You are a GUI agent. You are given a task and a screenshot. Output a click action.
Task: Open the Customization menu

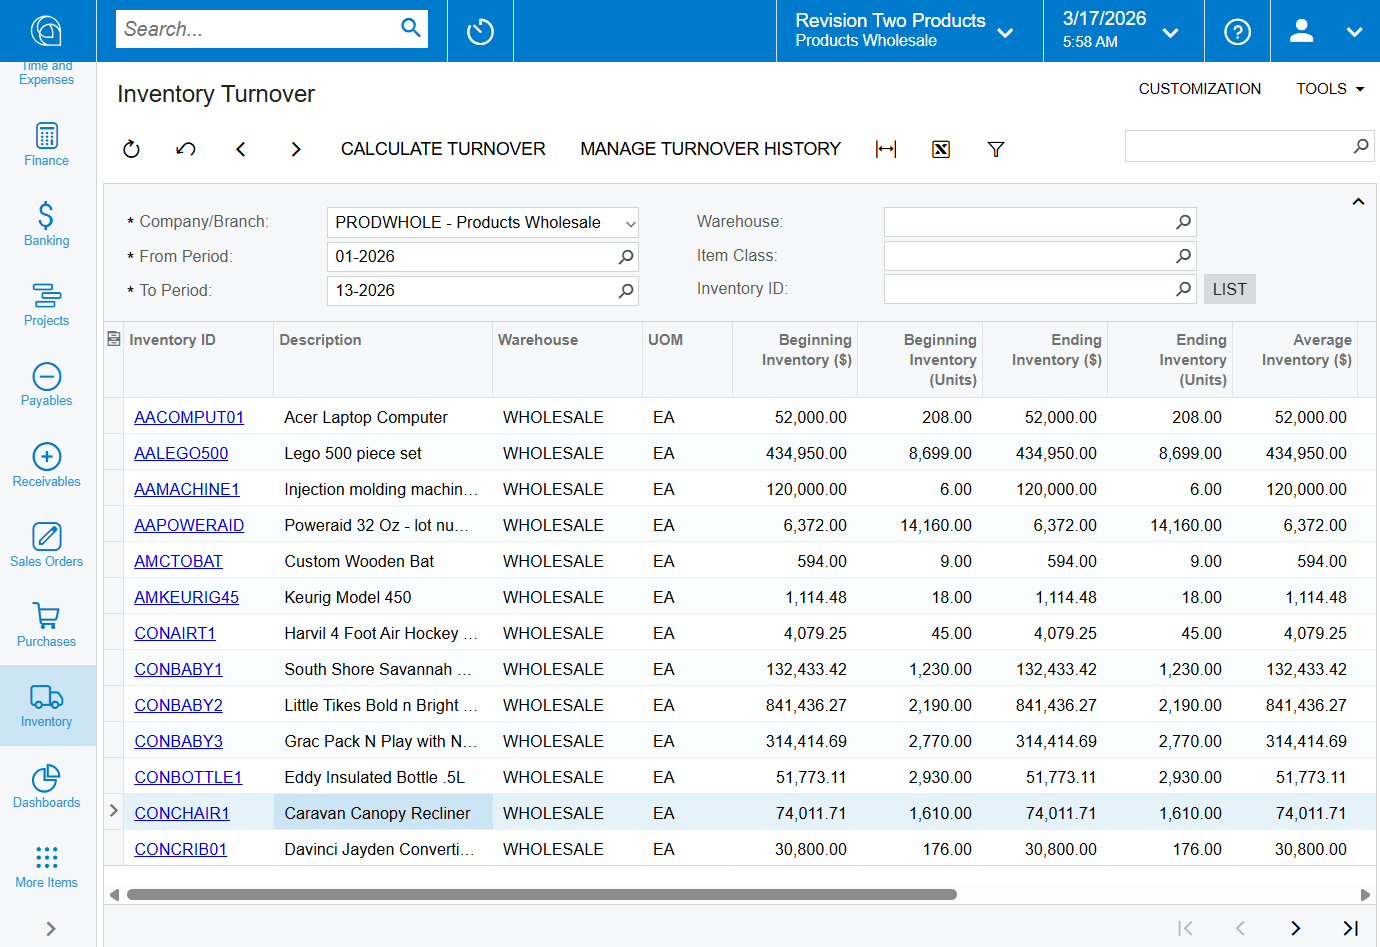click(1199, 89)
